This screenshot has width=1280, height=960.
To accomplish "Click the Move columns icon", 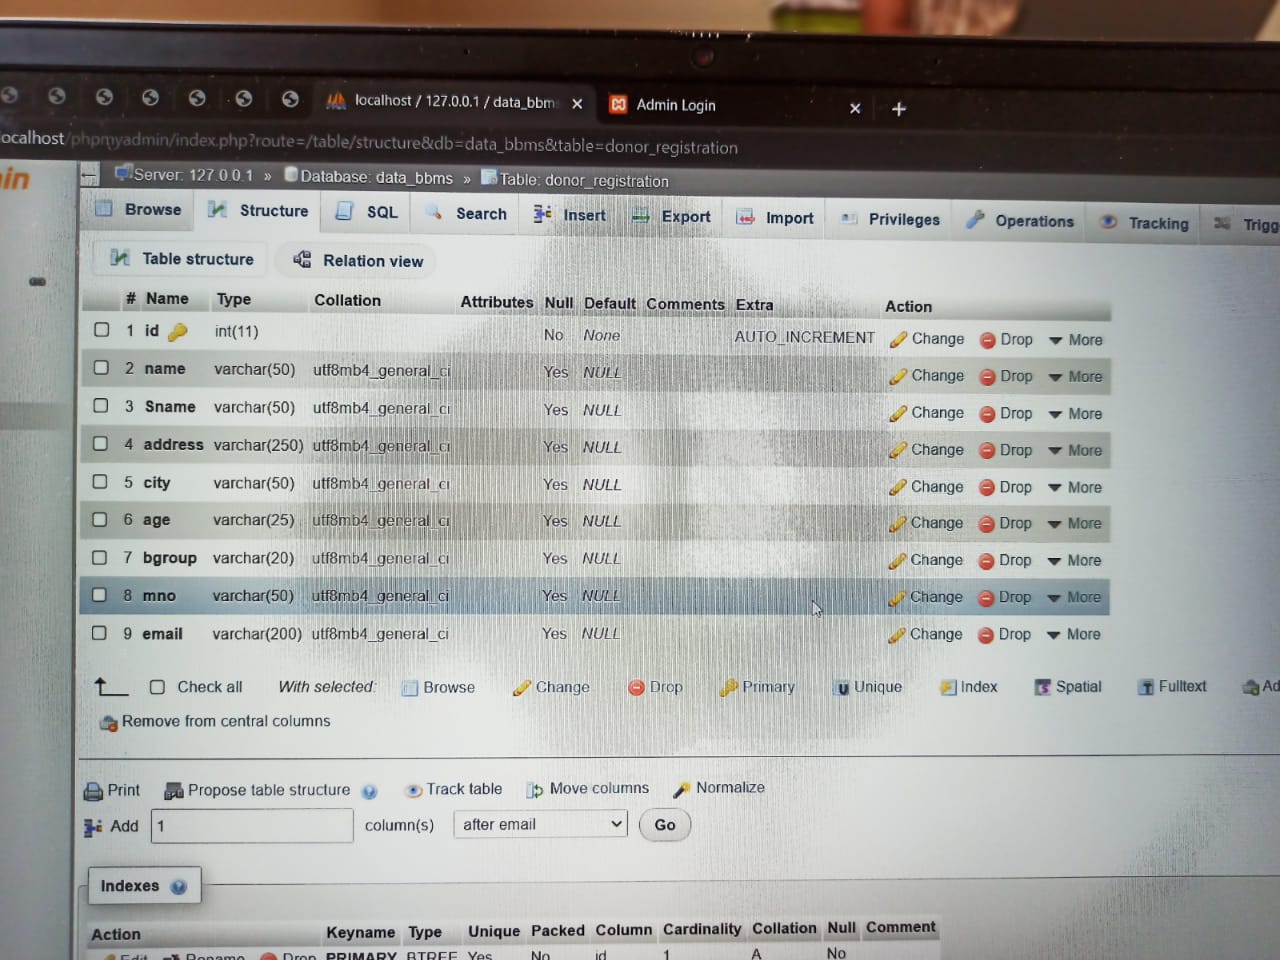I will click(535, 790).
